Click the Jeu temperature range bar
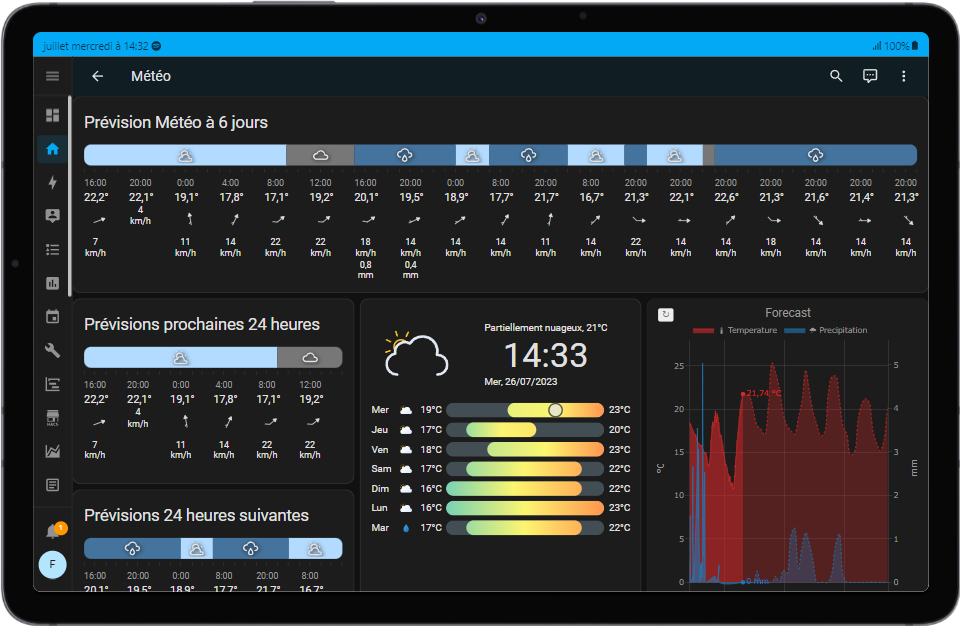Image resolution: width=960 pixels, height=626 pixels. [x=525, y=429]
